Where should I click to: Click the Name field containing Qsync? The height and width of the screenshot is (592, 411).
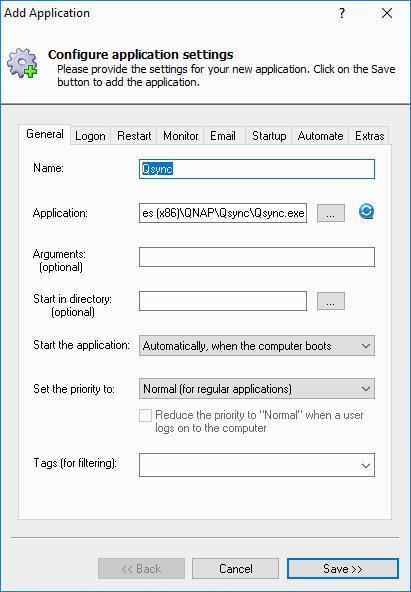pos(257,169)
